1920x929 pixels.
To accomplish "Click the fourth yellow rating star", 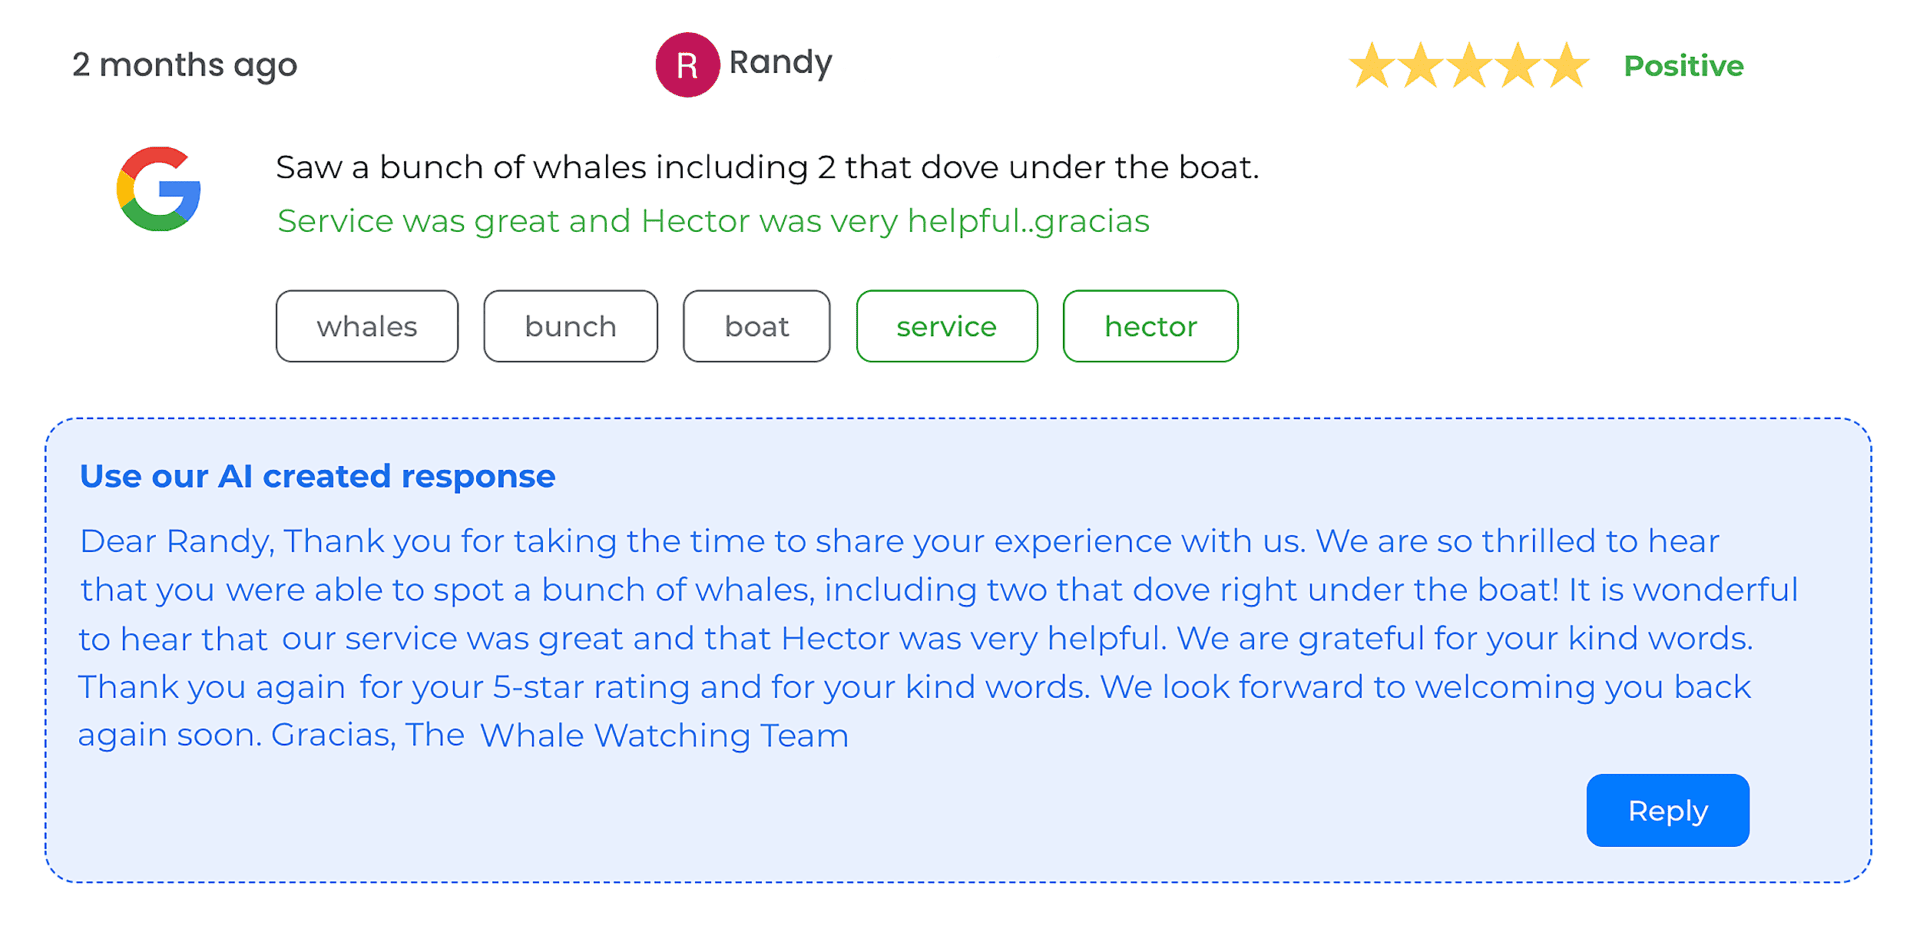I will 1518,66.
